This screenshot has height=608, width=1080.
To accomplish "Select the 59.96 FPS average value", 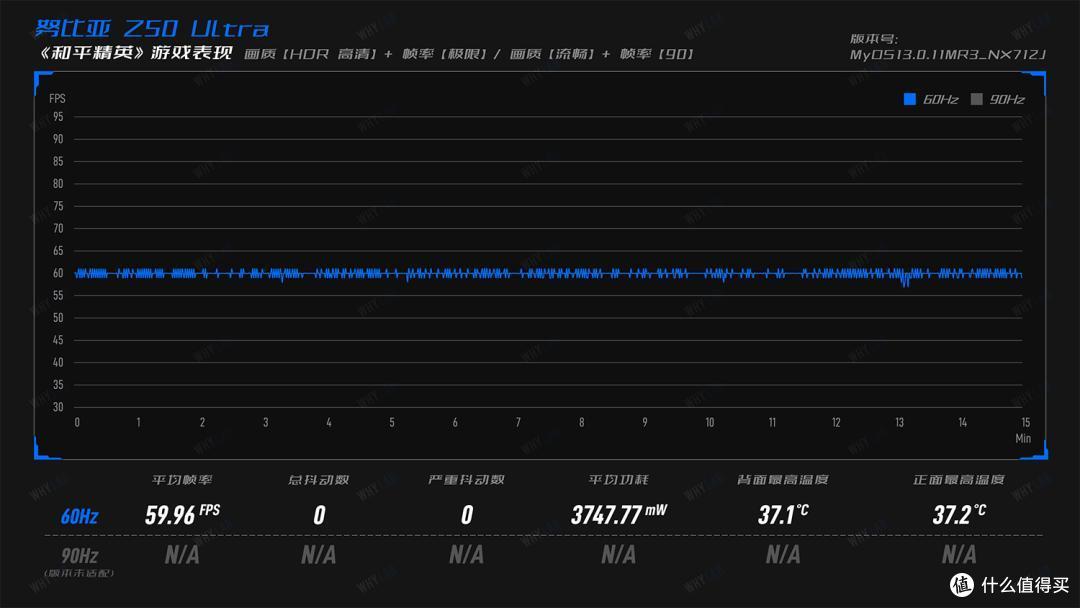I will [x=183, y=514].
